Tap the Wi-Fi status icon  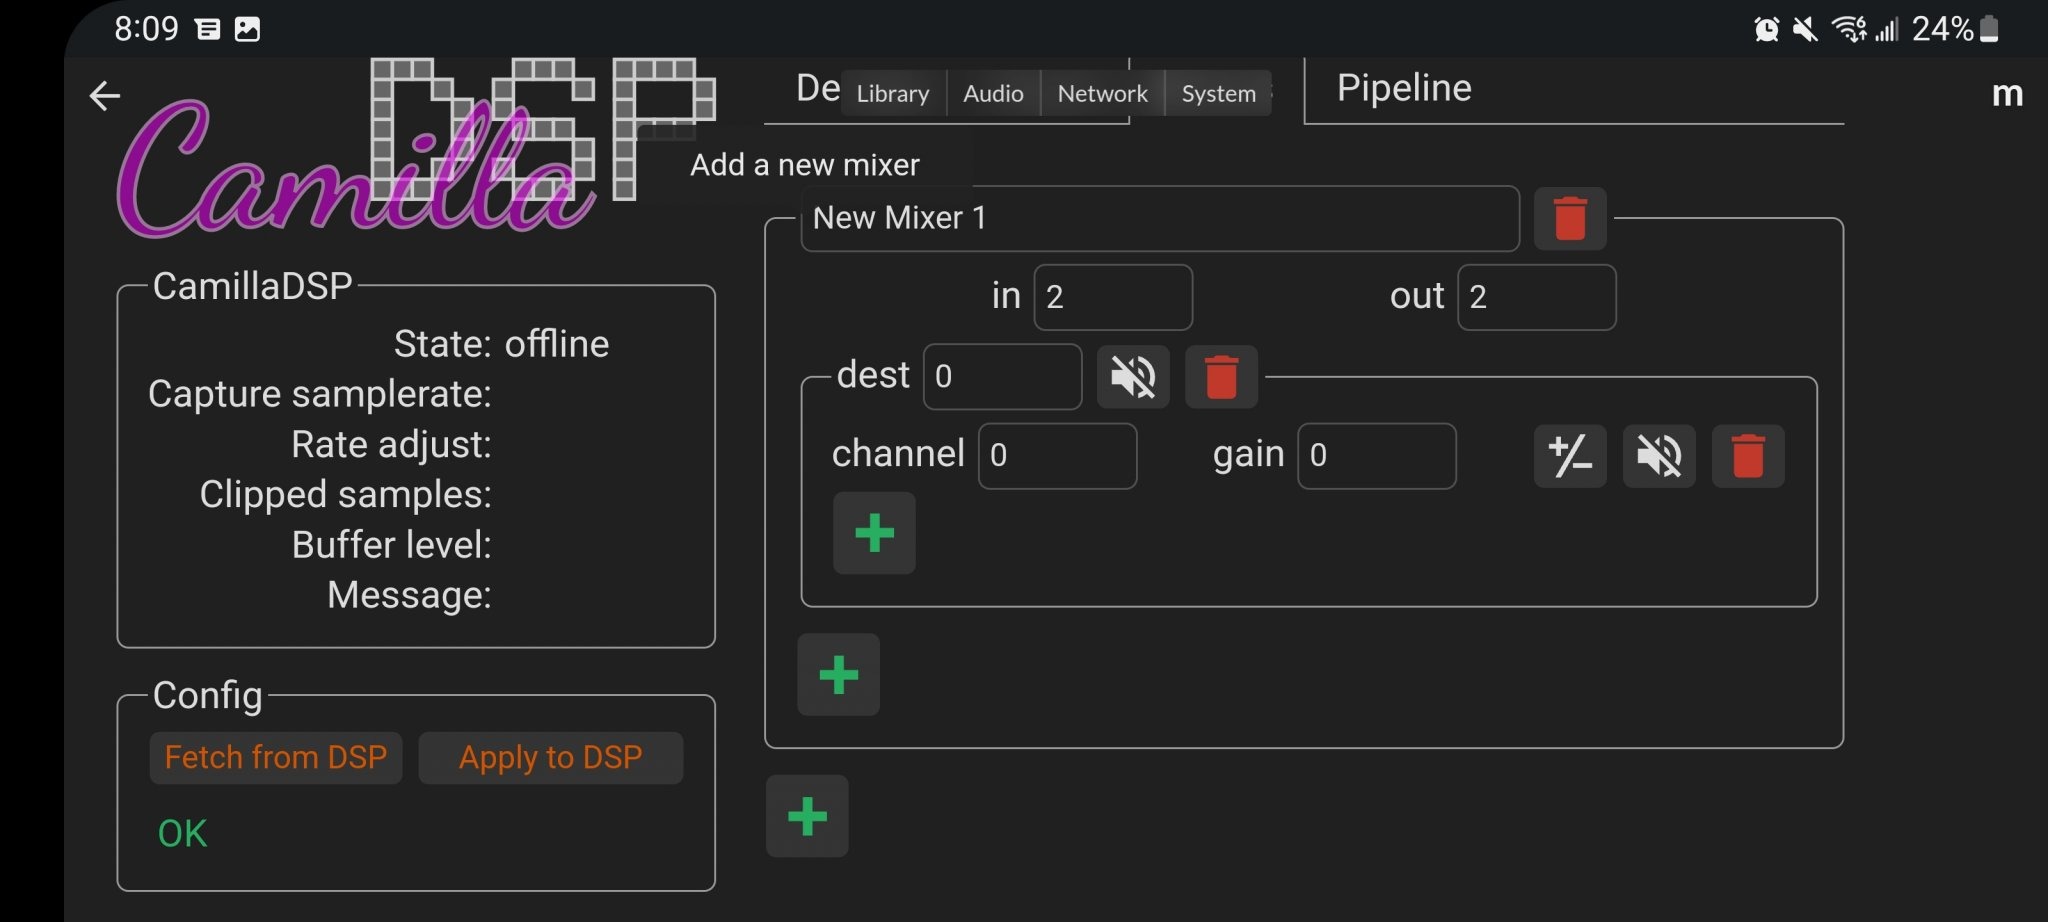point(1849,29)
